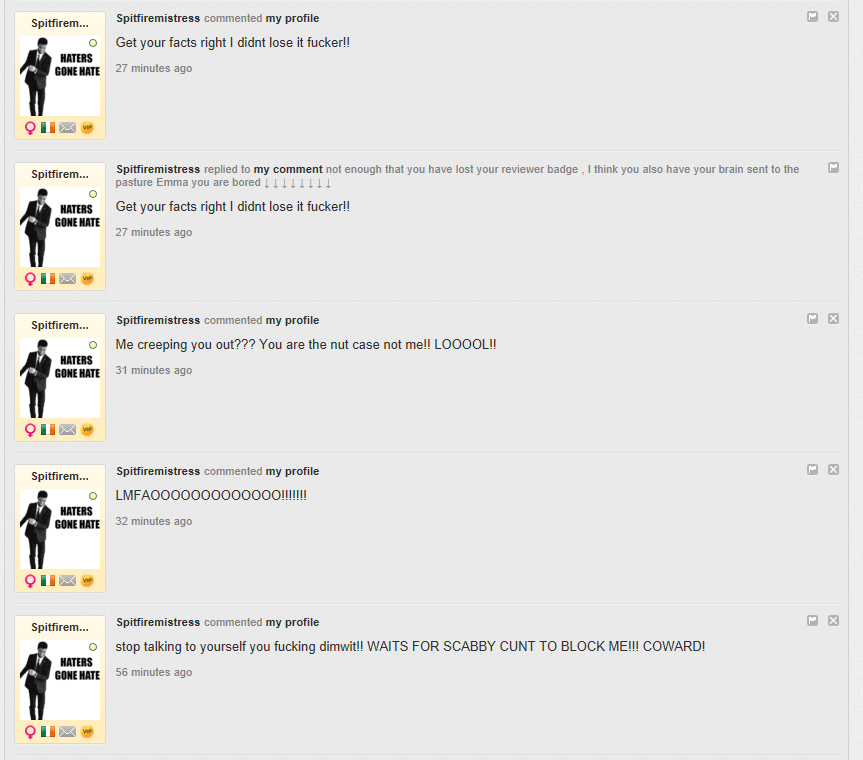
Task: Click the online status dot on the second avatar
Action: point(93,194)
